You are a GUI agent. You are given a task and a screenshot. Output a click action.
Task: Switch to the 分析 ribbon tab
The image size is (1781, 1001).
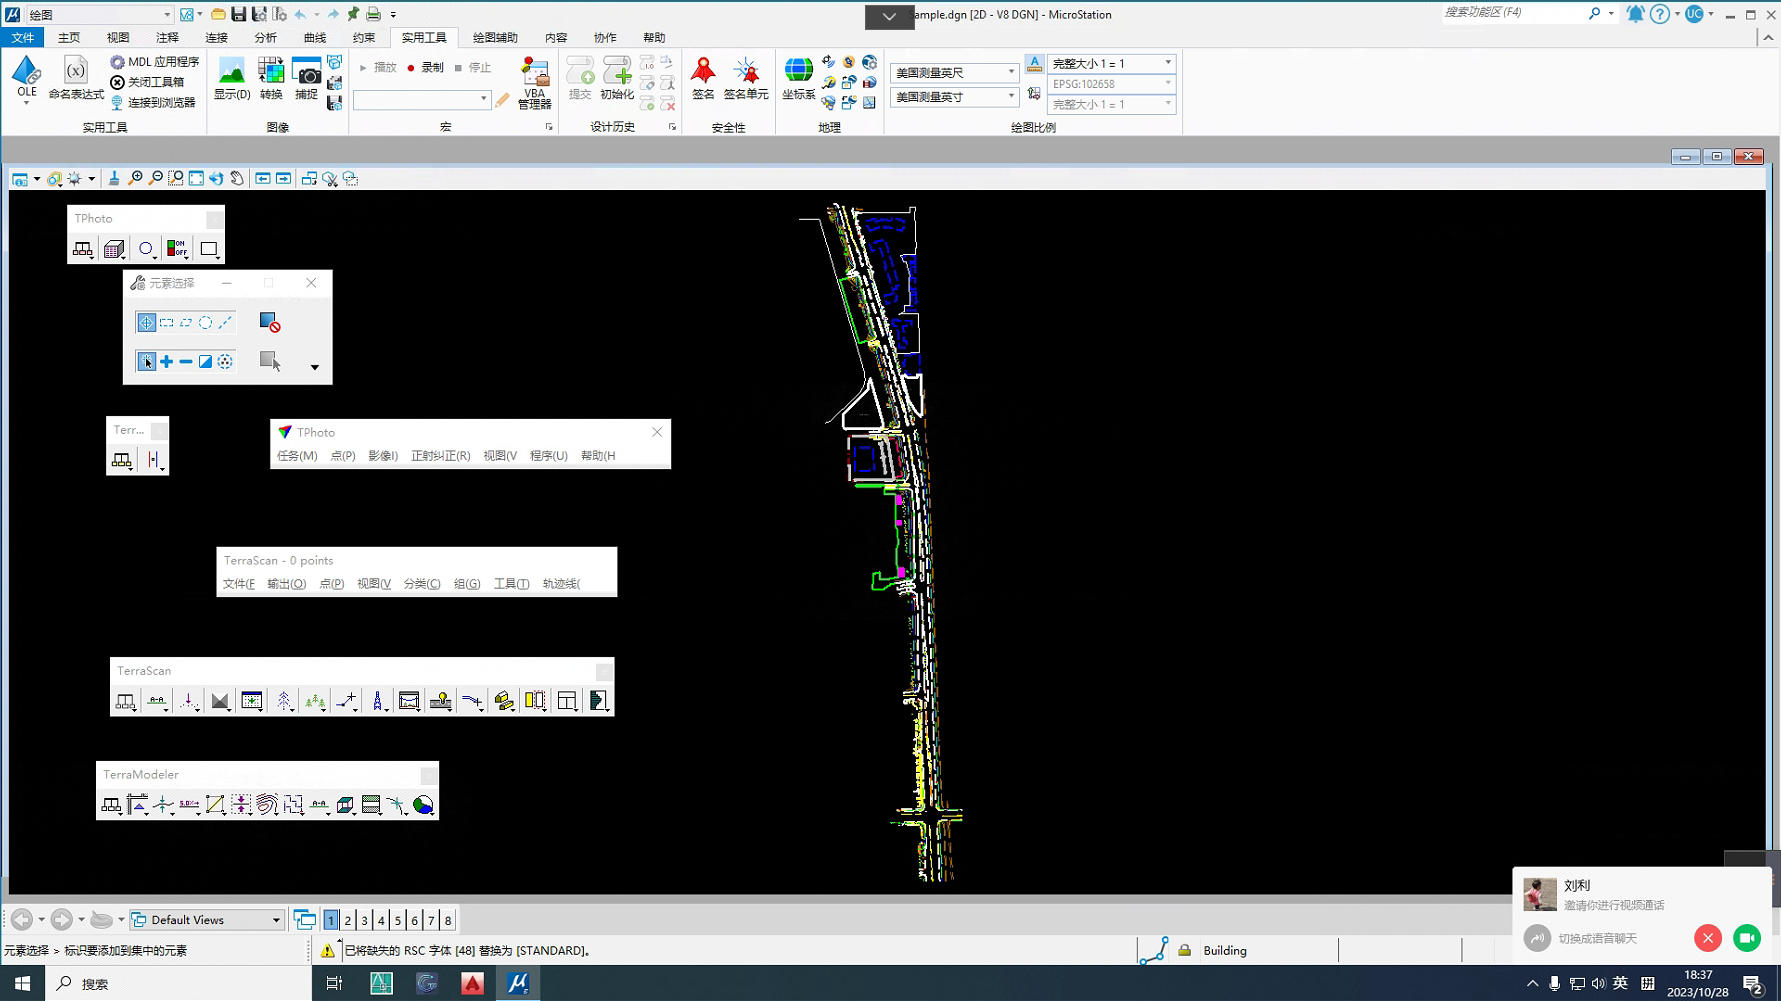tap(265, 37)
